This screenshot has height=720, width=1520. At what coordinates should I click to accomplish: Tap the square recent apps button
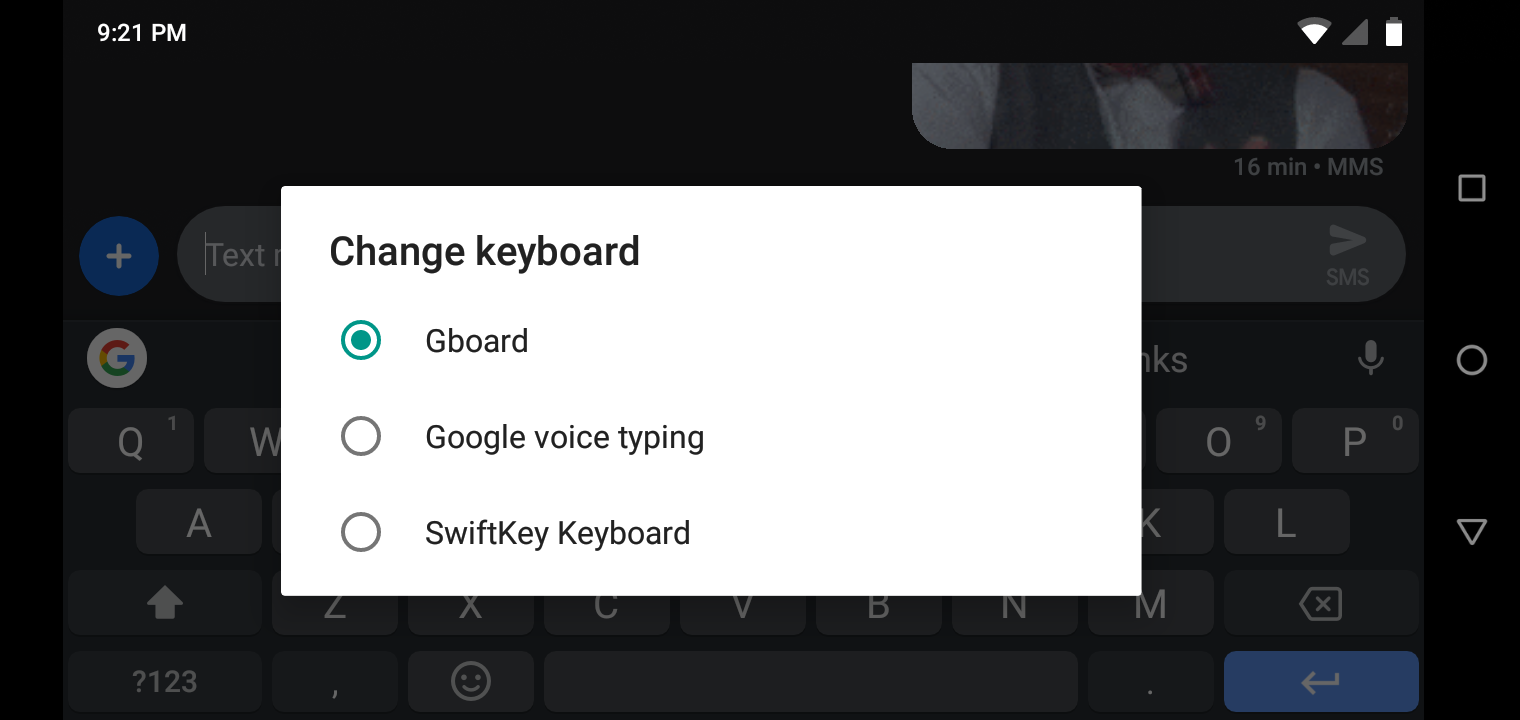[1471, 187]
